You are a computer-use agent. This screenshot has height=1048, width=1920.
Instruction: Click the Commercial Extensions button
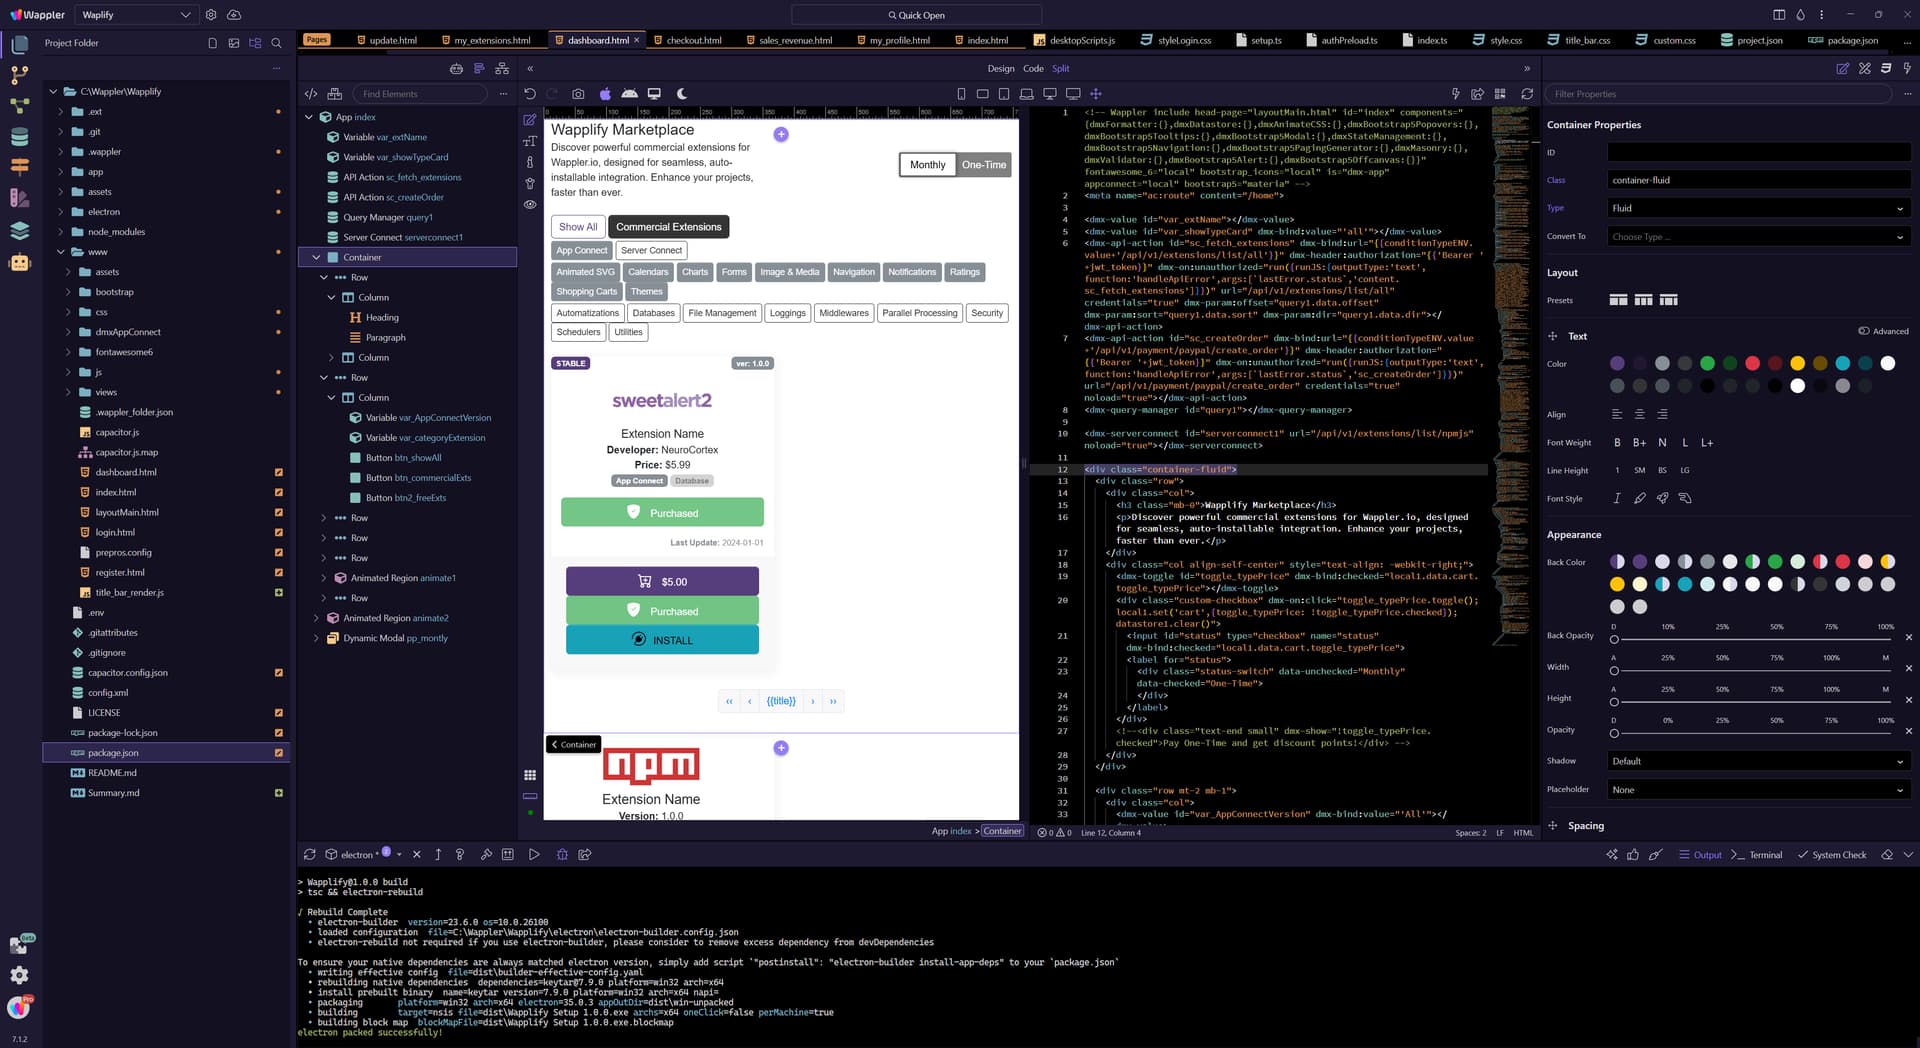click(x=668, y=227)
